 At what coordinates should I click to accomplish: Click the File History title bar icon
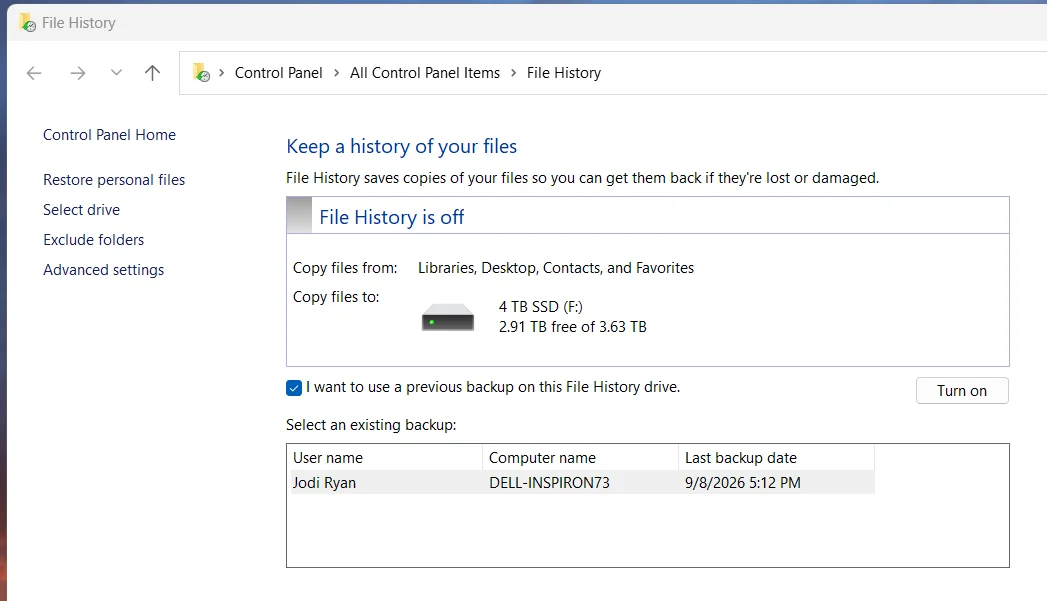coord(27,23)
